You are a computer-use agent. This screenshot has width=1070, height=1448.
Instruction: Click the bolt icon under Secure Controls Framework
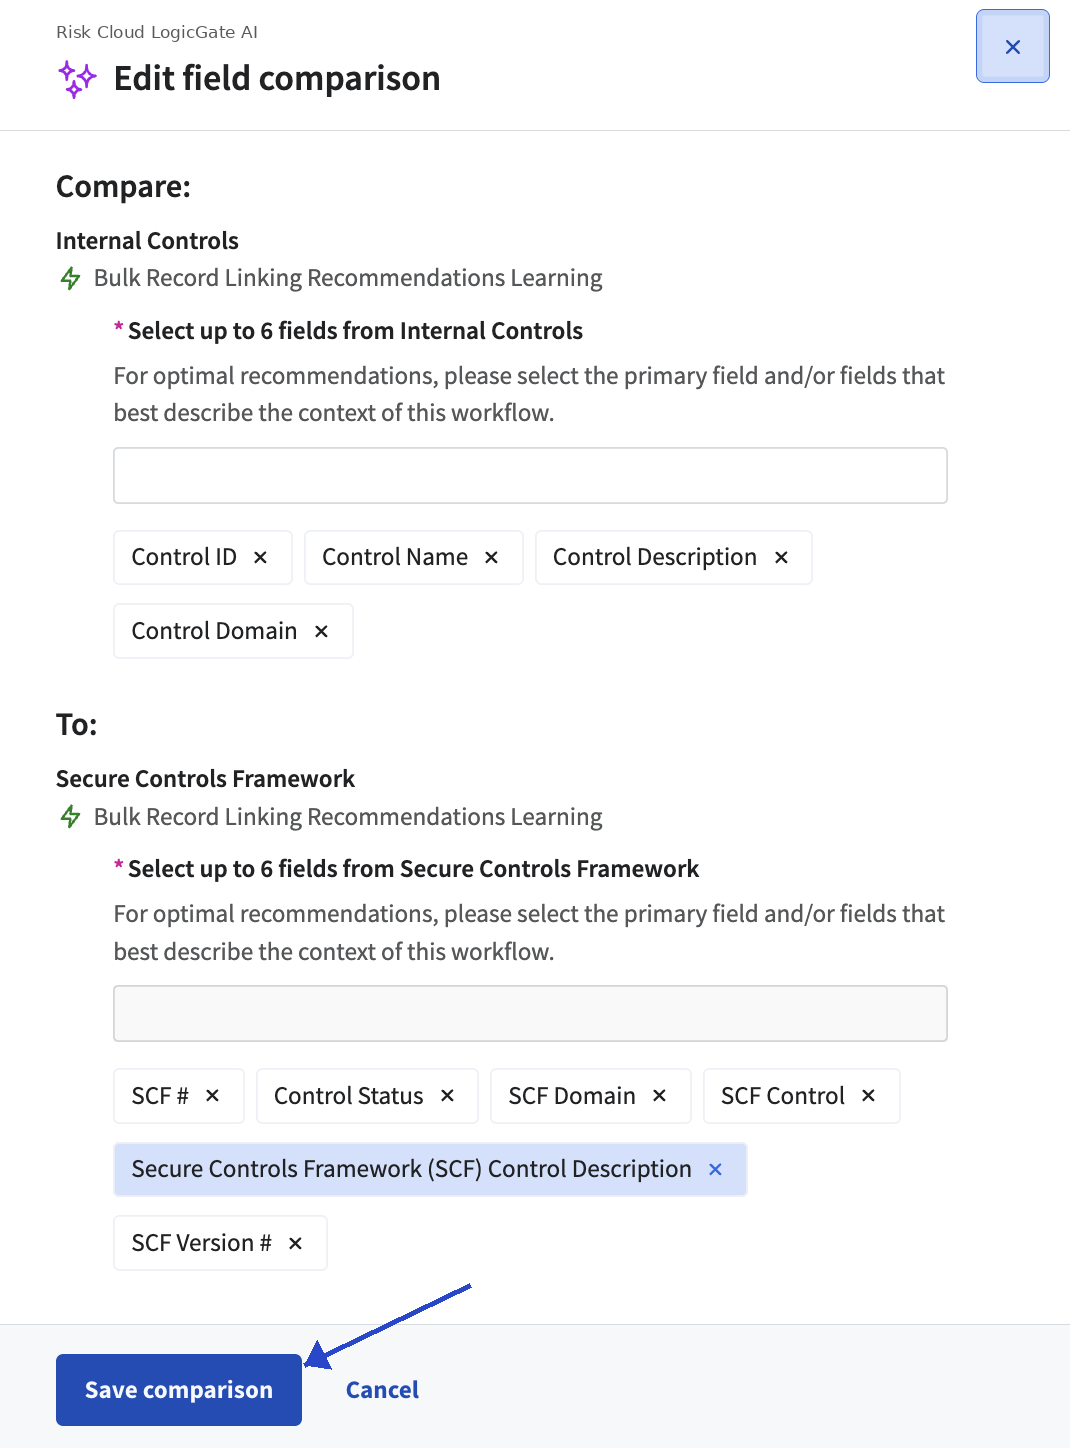pyautogui.click(x=70, y=816)
